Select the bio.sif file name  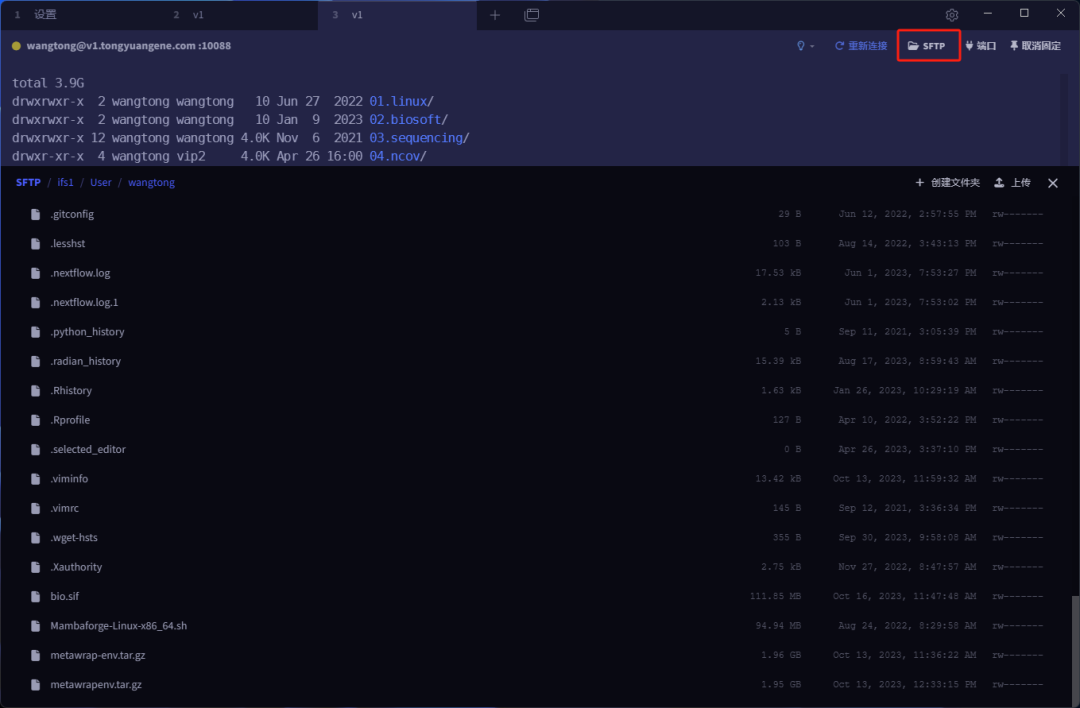tap(64, 596)
